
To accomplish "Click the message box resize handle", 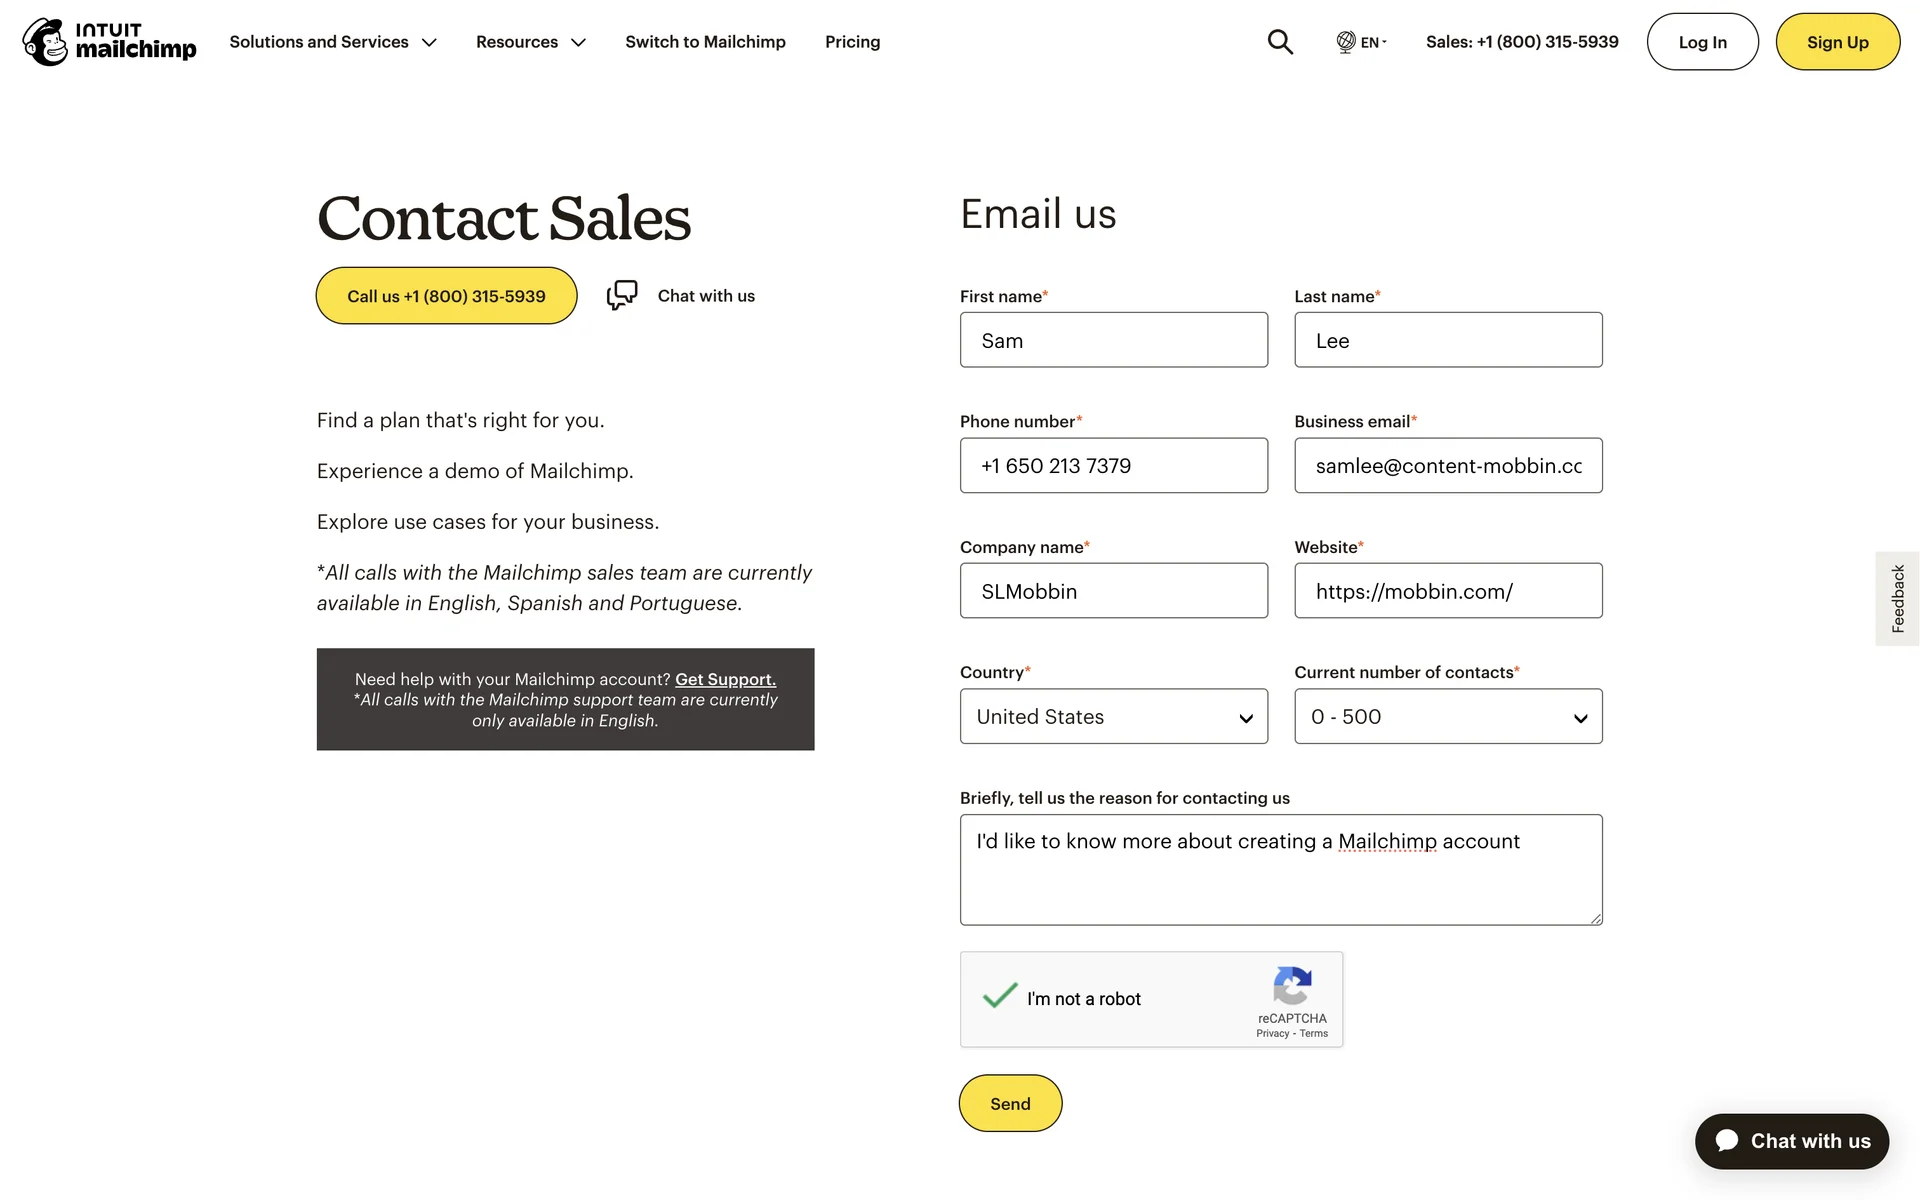I will pos(1595,918).
